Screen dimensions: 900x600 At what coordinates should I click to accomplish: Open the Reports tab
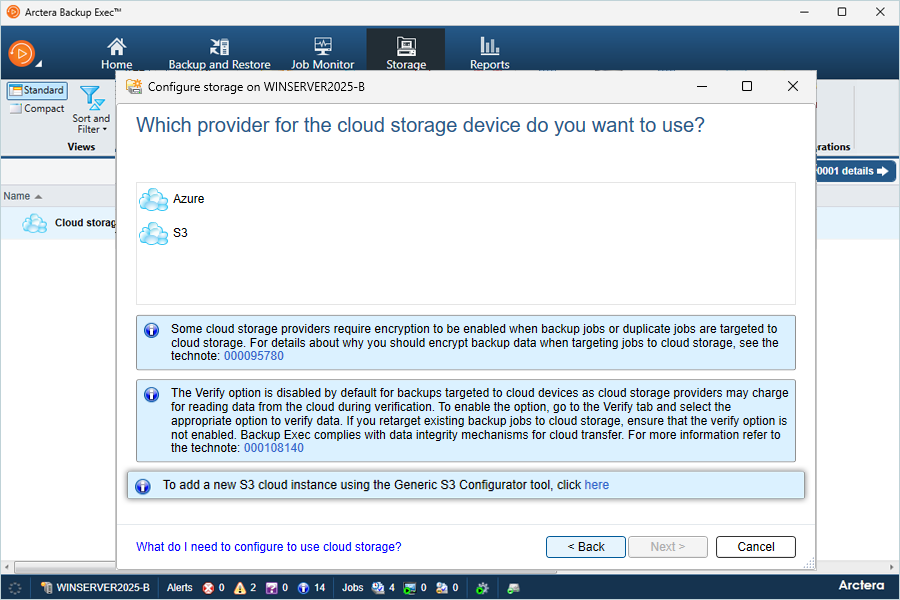point(489,53)
